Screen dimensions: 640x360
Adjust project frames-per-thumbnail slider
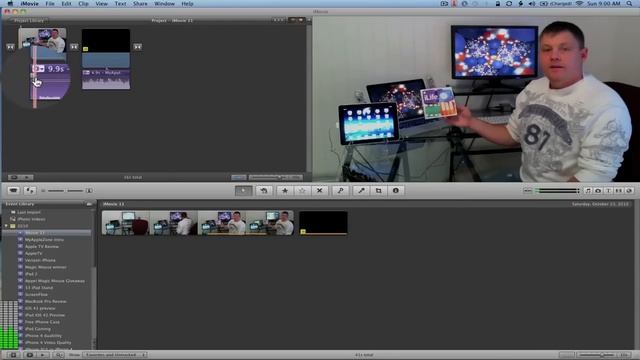276,178
